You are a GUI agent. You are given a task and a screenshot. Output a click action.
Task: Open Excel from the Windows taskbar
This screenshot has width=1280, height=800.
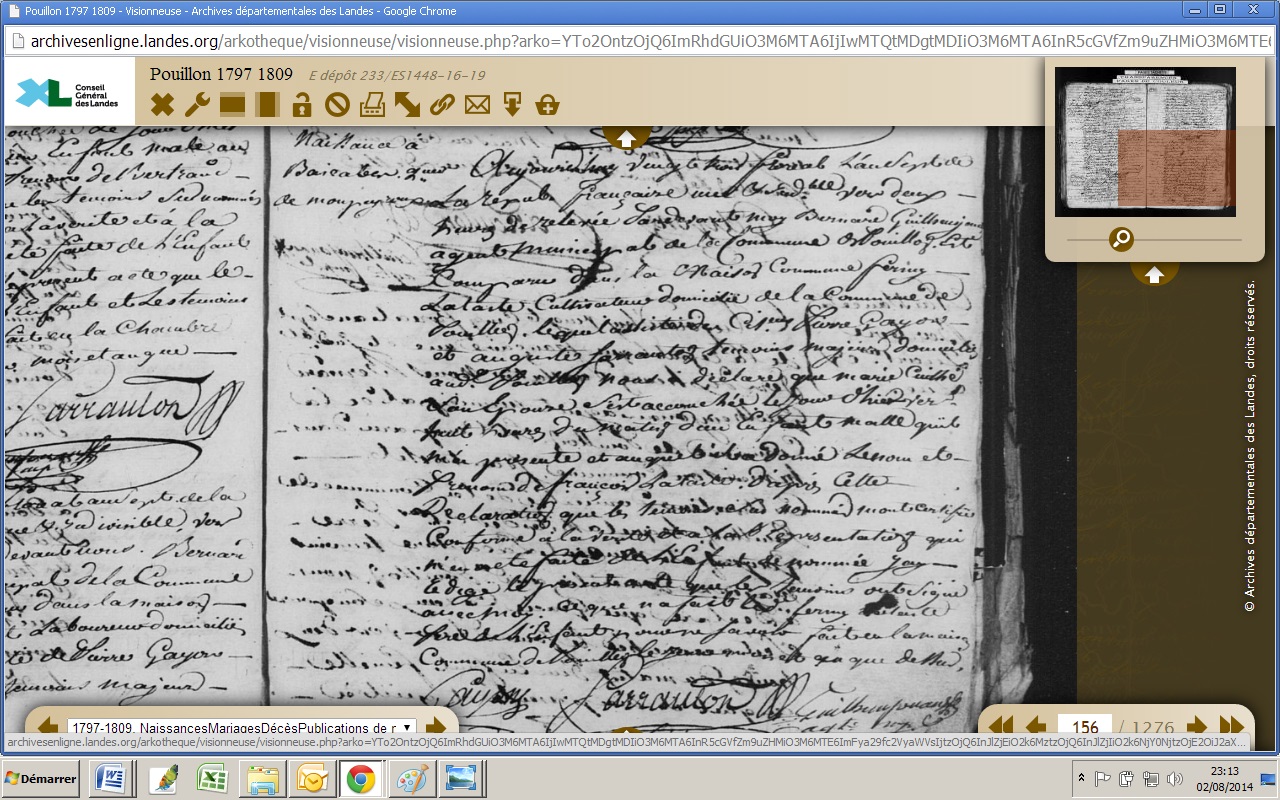[211, 779]
